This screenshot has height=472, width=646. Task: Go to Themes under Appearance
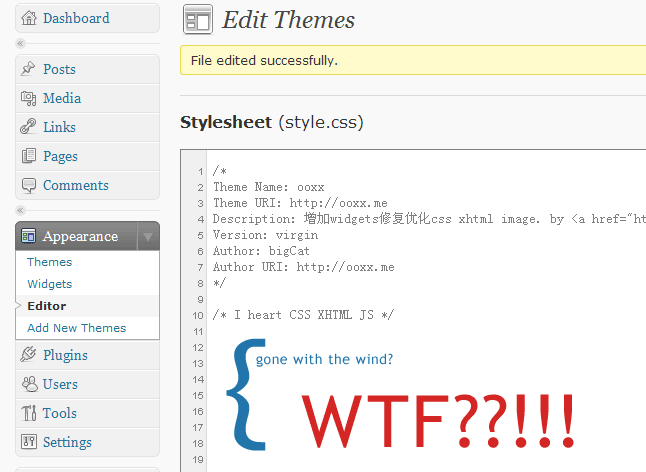pyautogui.click(x=49, y=262)
